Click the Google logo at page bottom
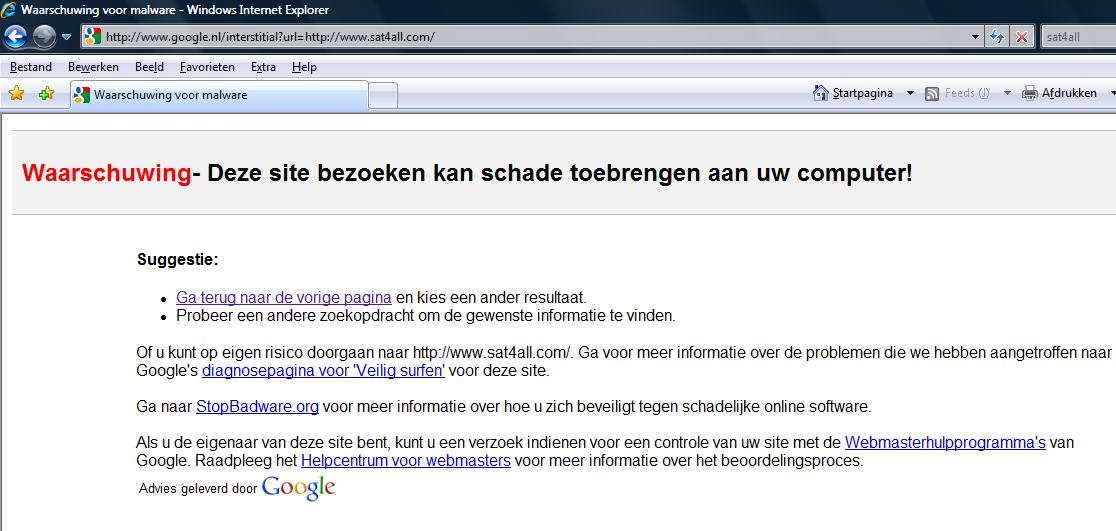Screen dimensions: 1116x531 coord(298,488)
